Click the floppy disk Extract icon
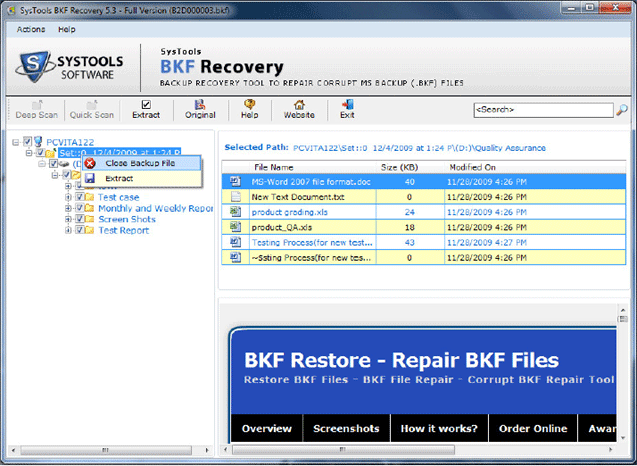 (90, 178)
